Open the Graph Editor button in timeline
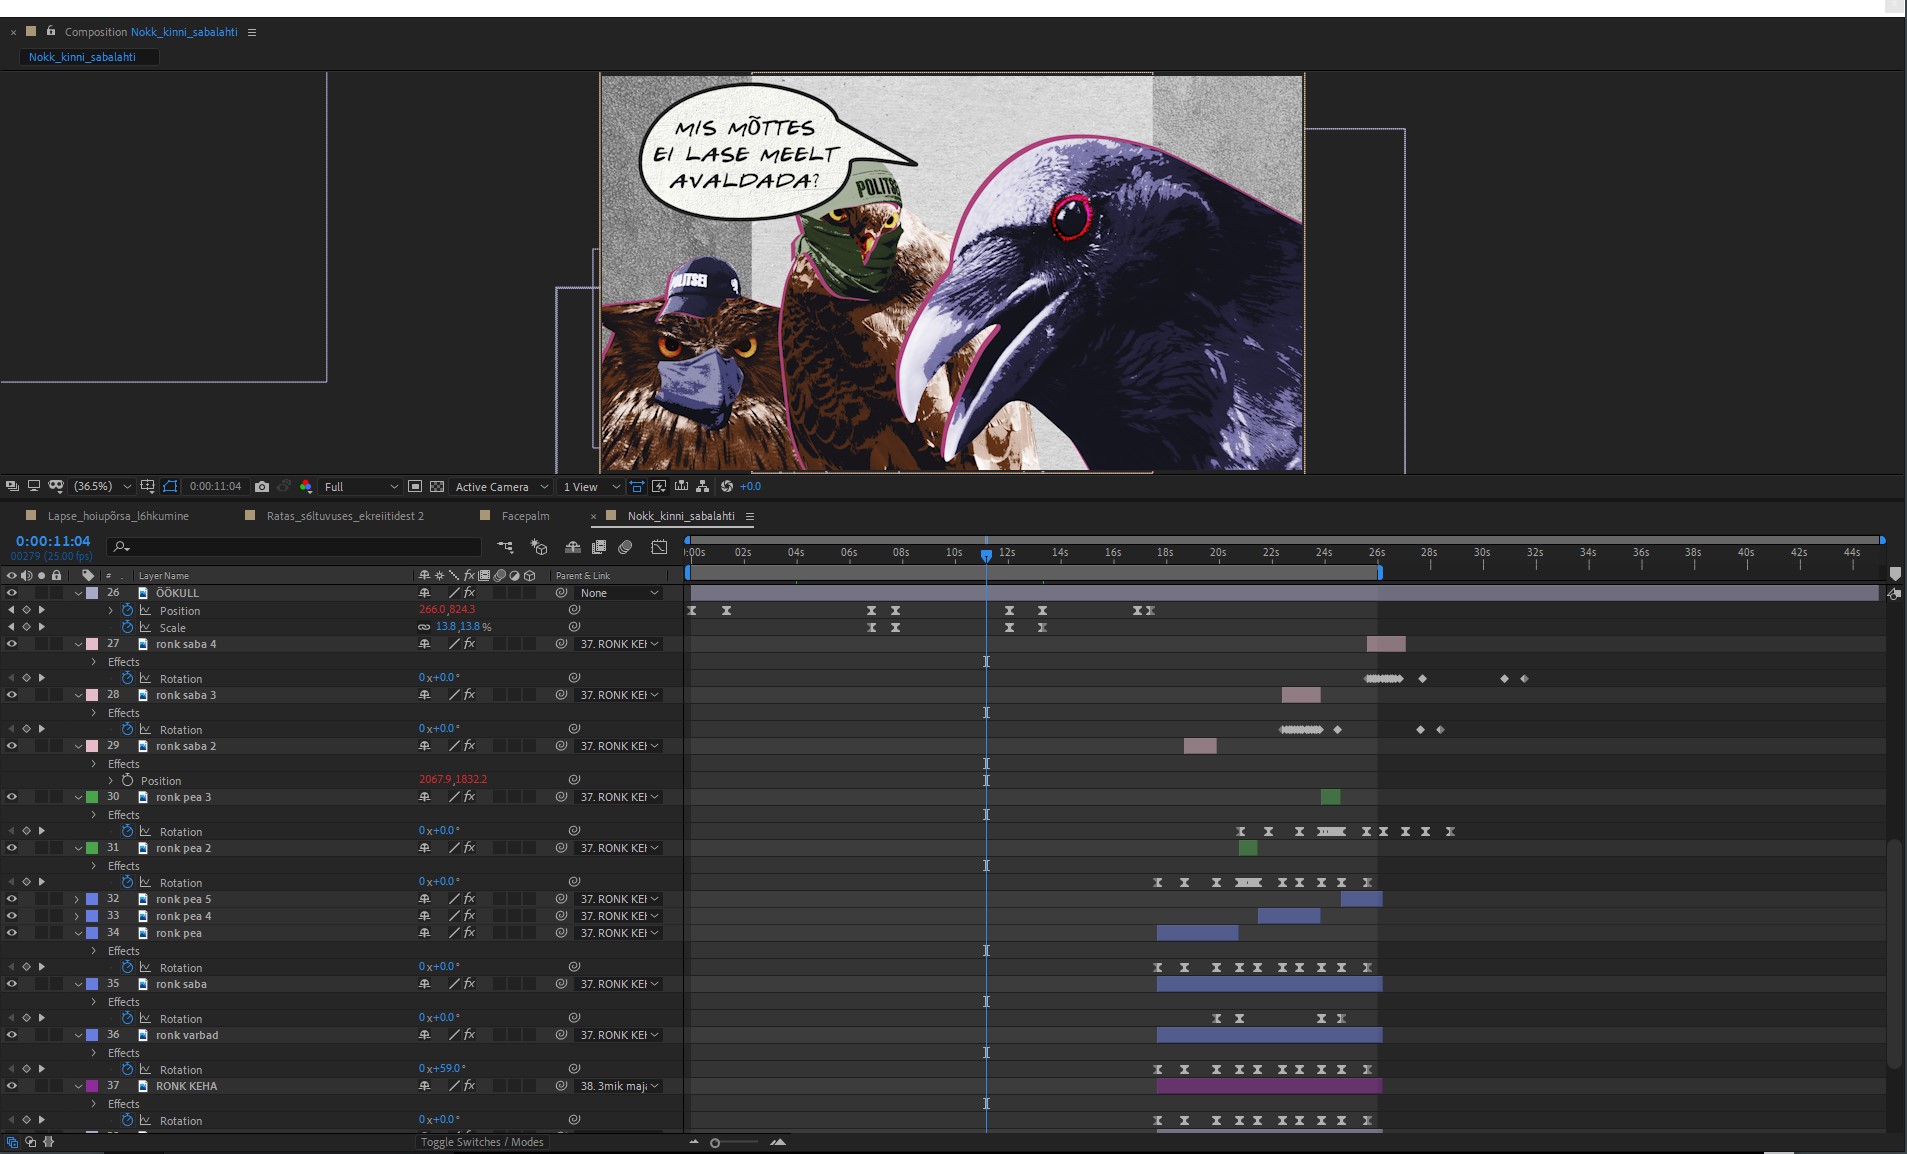The height and width of the screenshot is (1154, 1907). tap(659, 547)
